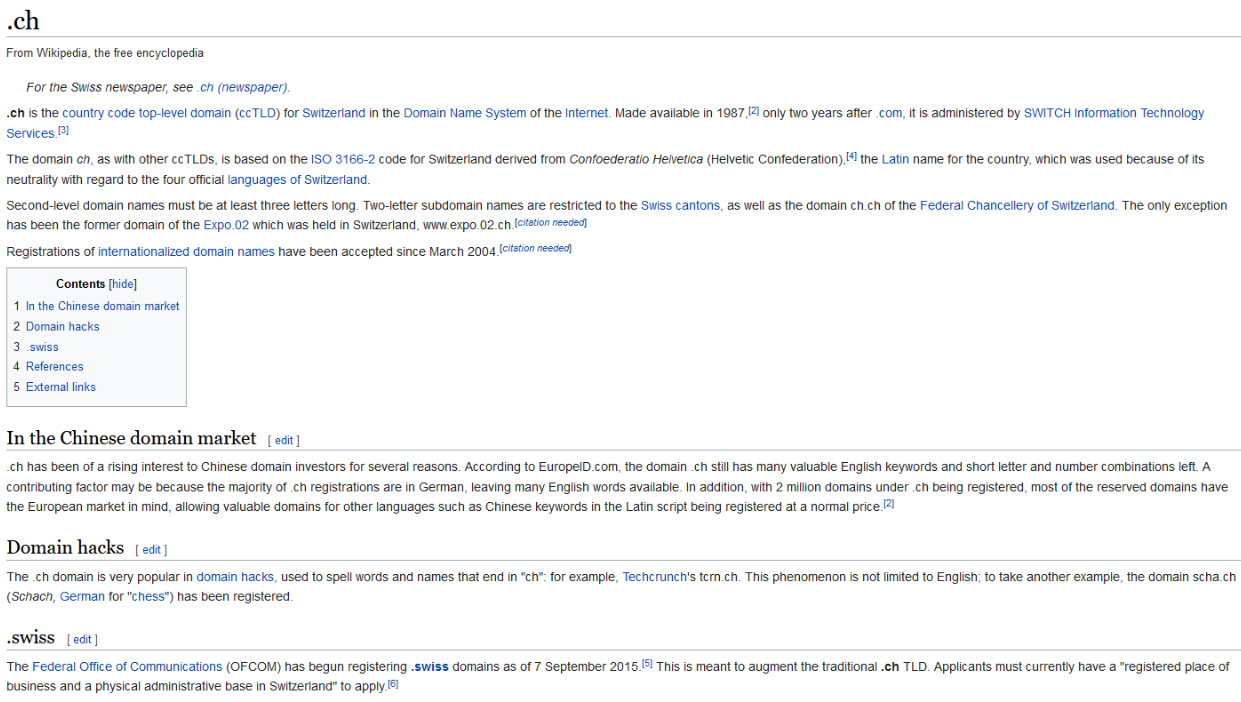This screenshot has height=702, width=1241.
Task: Edit the In the Chinese domain market section
Action: [x=284, y=440]
